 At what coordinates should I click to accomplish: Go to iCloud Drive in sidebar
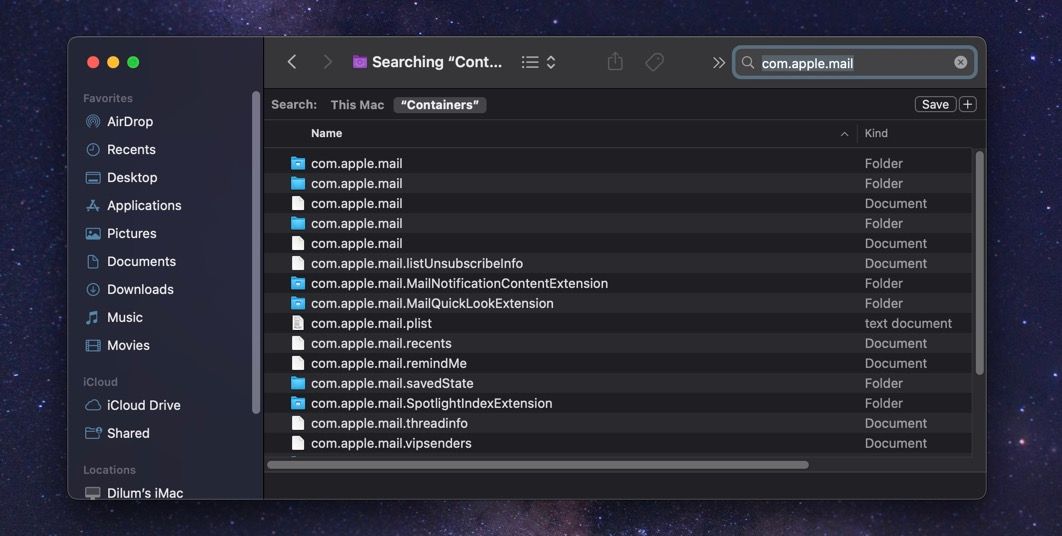pyautogui.click(x=143, y=405)
